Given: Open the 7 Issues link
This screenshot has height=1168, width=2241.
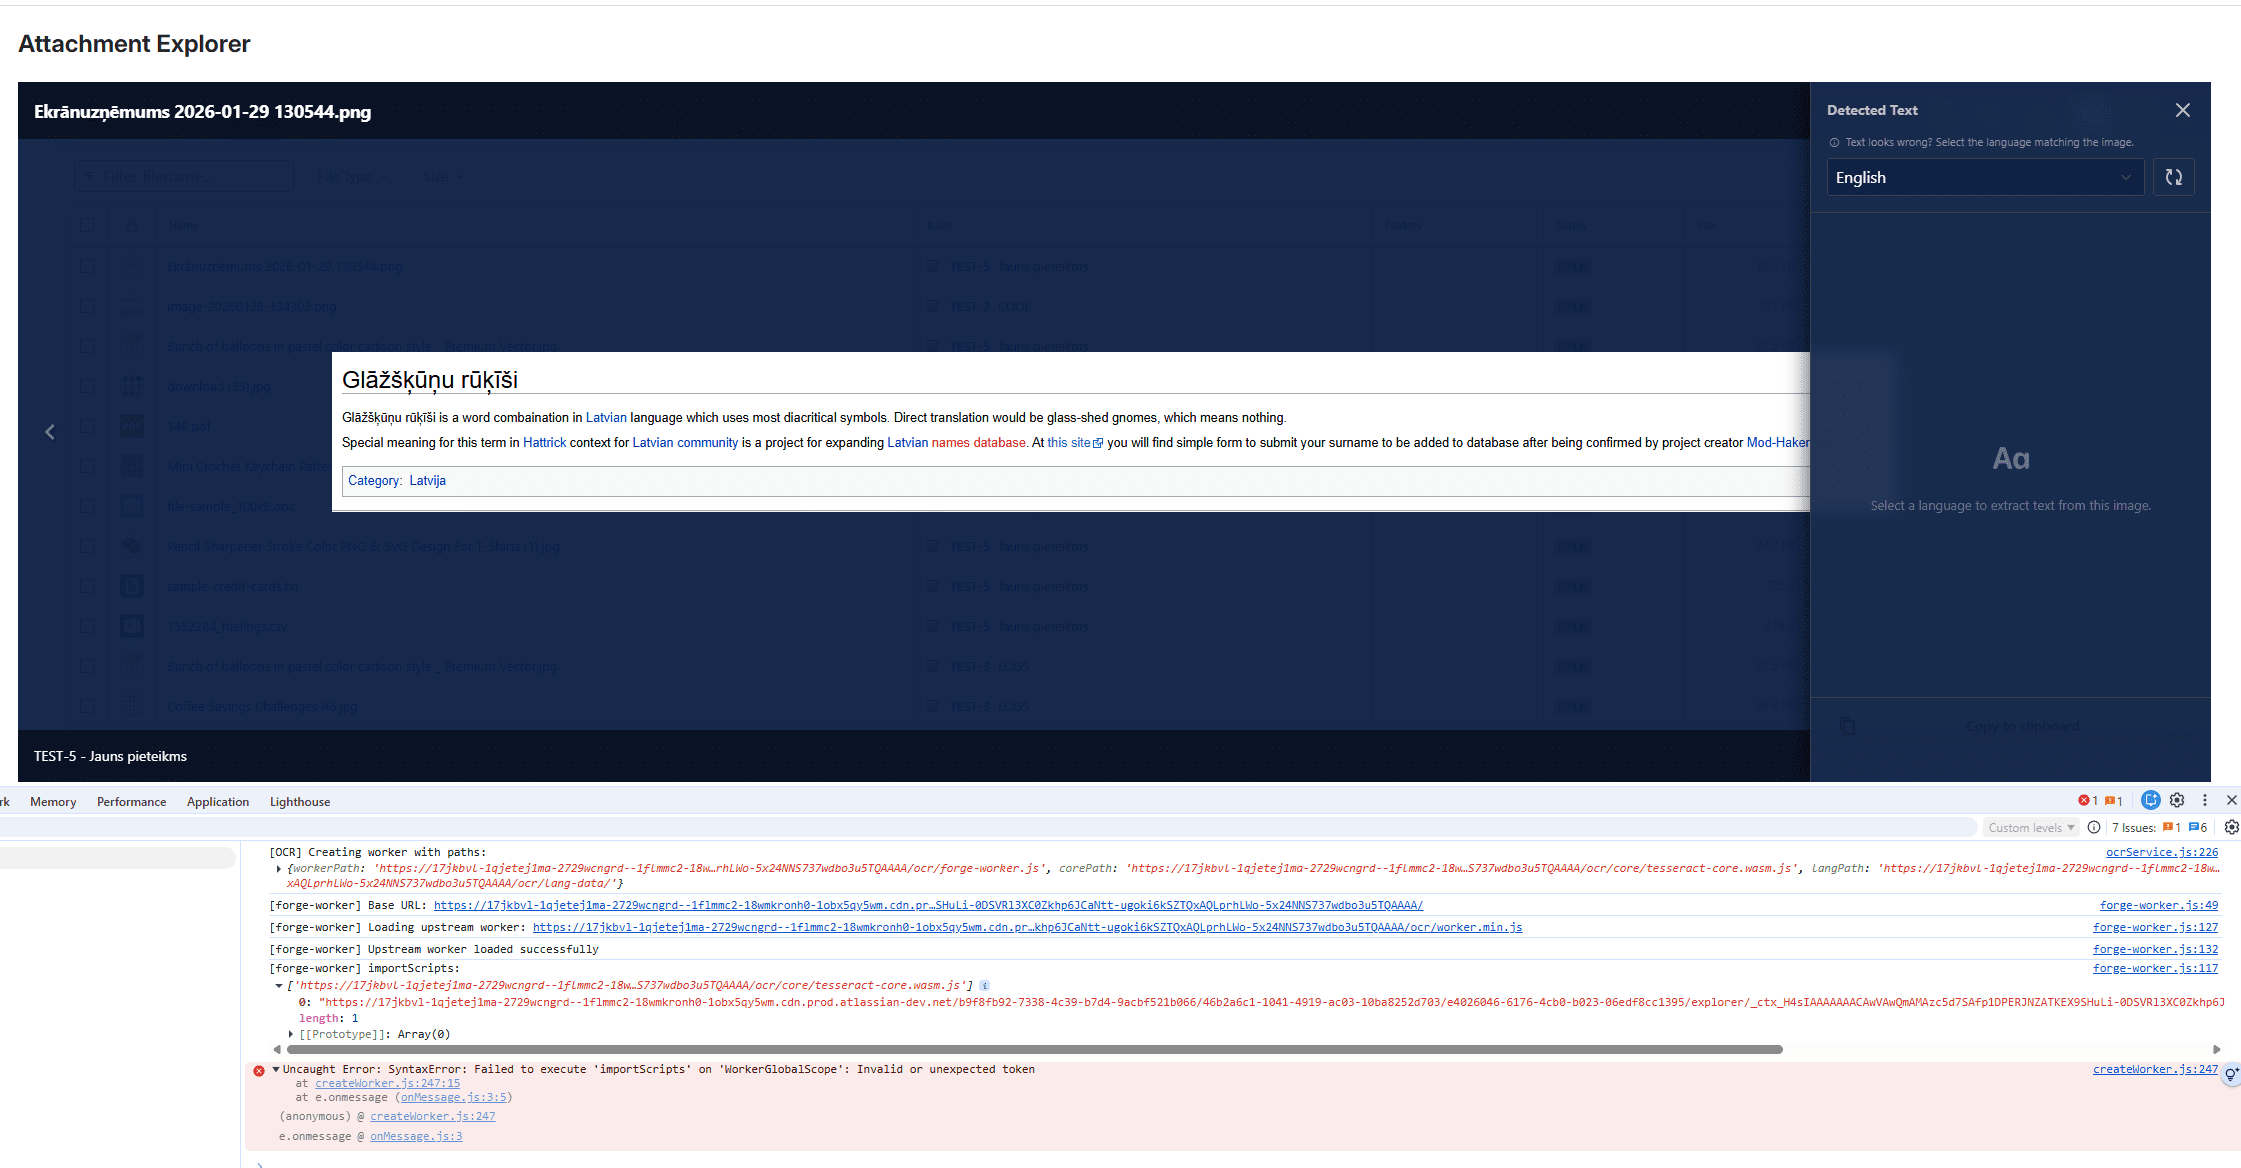Looking at the screenshot, I should pyautogui.click(x=2133, y=827).
